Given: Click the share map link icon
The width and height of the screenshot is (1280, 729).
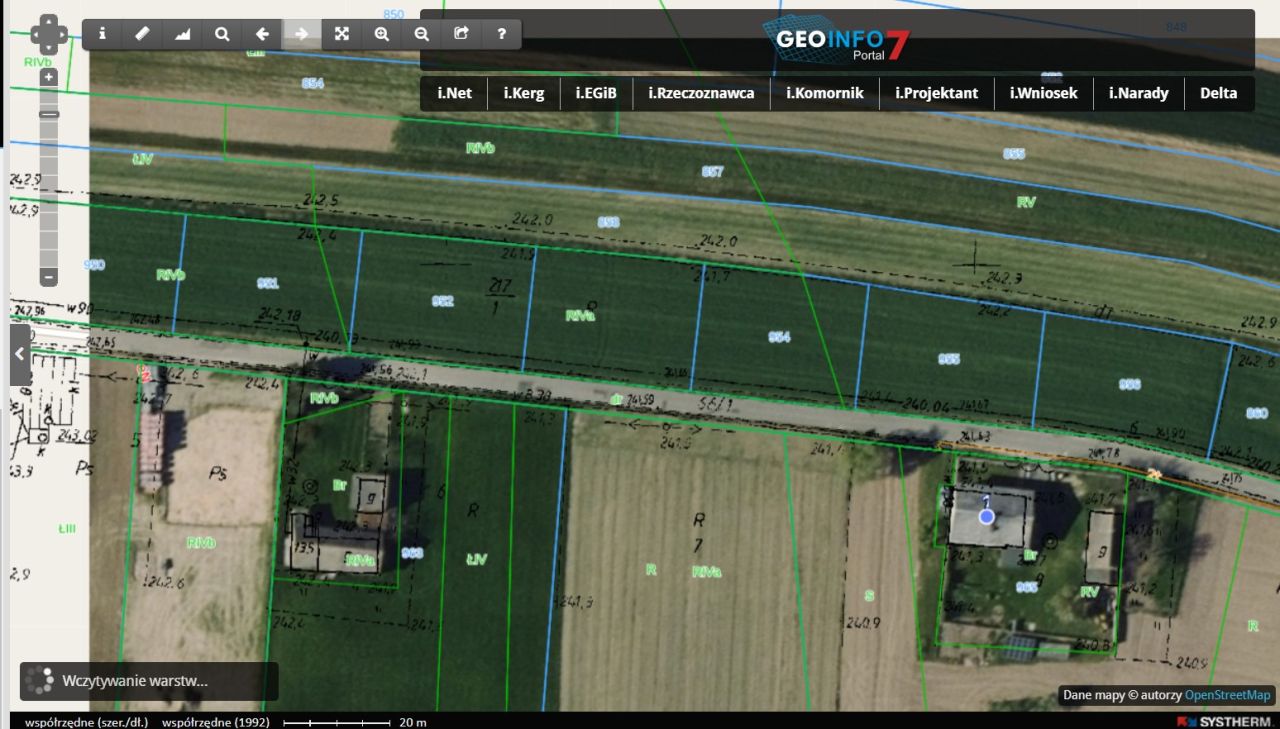Looking at the screenshot, I should coord(462,34).
